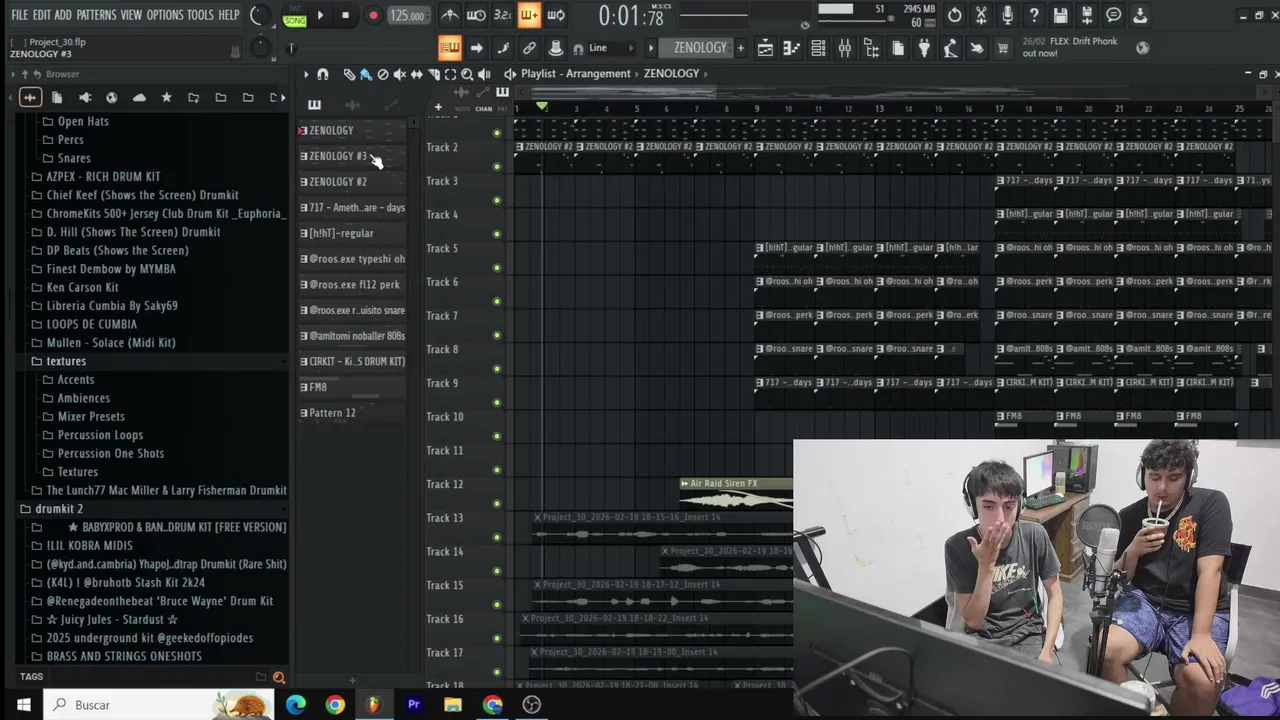Open the Line snap dropdown
Viewport: 1280px width, 720px height.
point(611,48)
